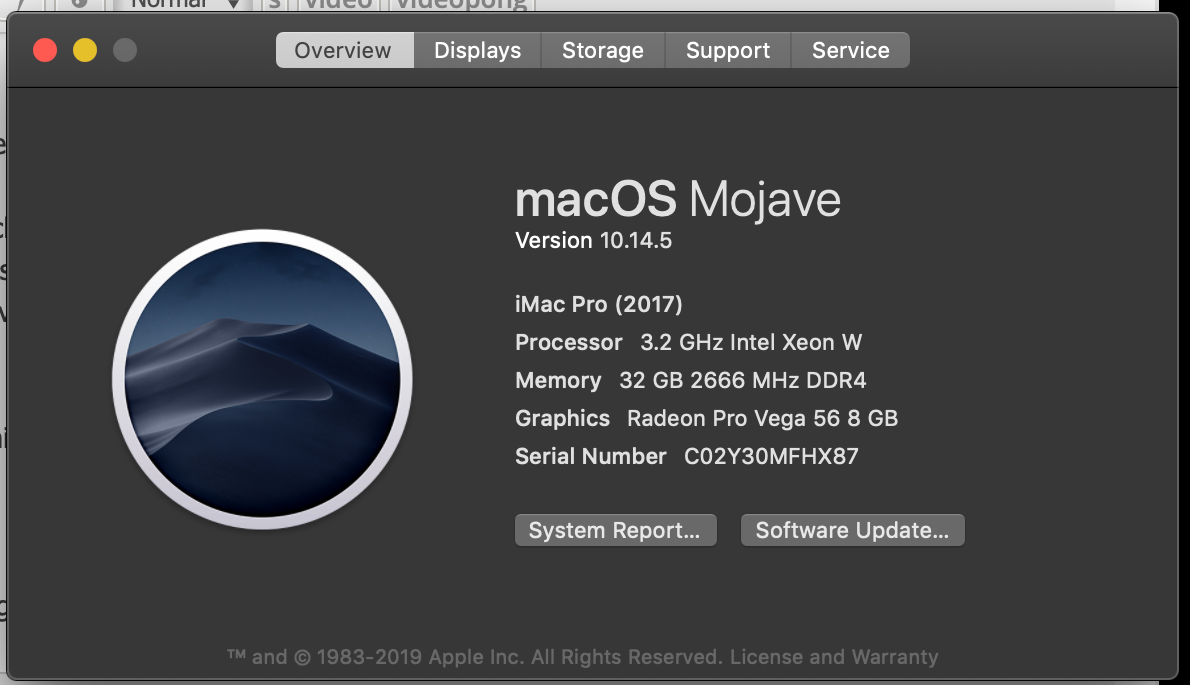Switch to the Overview tab

pyautogui.click(x=343, y=50)
